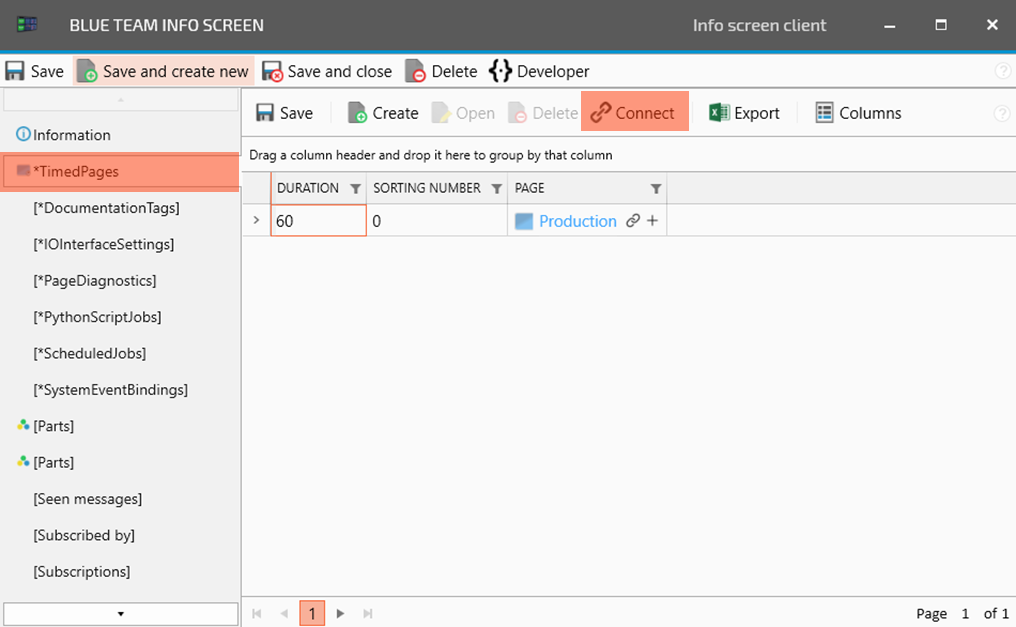Click link icon beside Production

632,221
